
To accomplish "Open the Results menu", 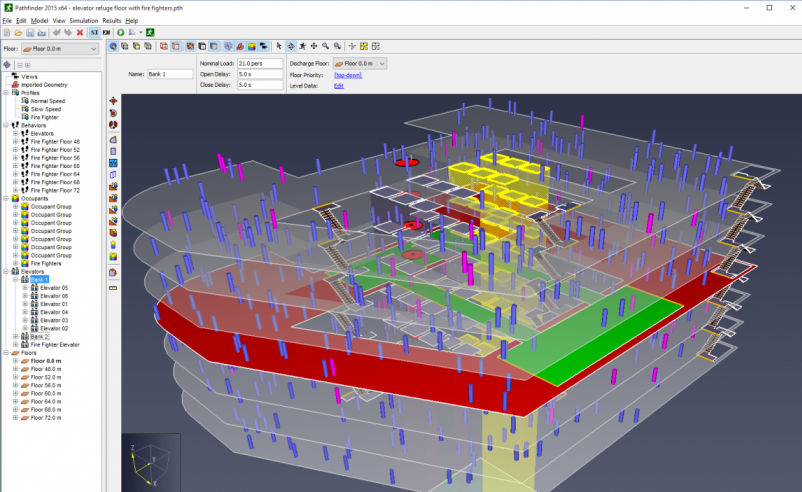I will [112, 20].
